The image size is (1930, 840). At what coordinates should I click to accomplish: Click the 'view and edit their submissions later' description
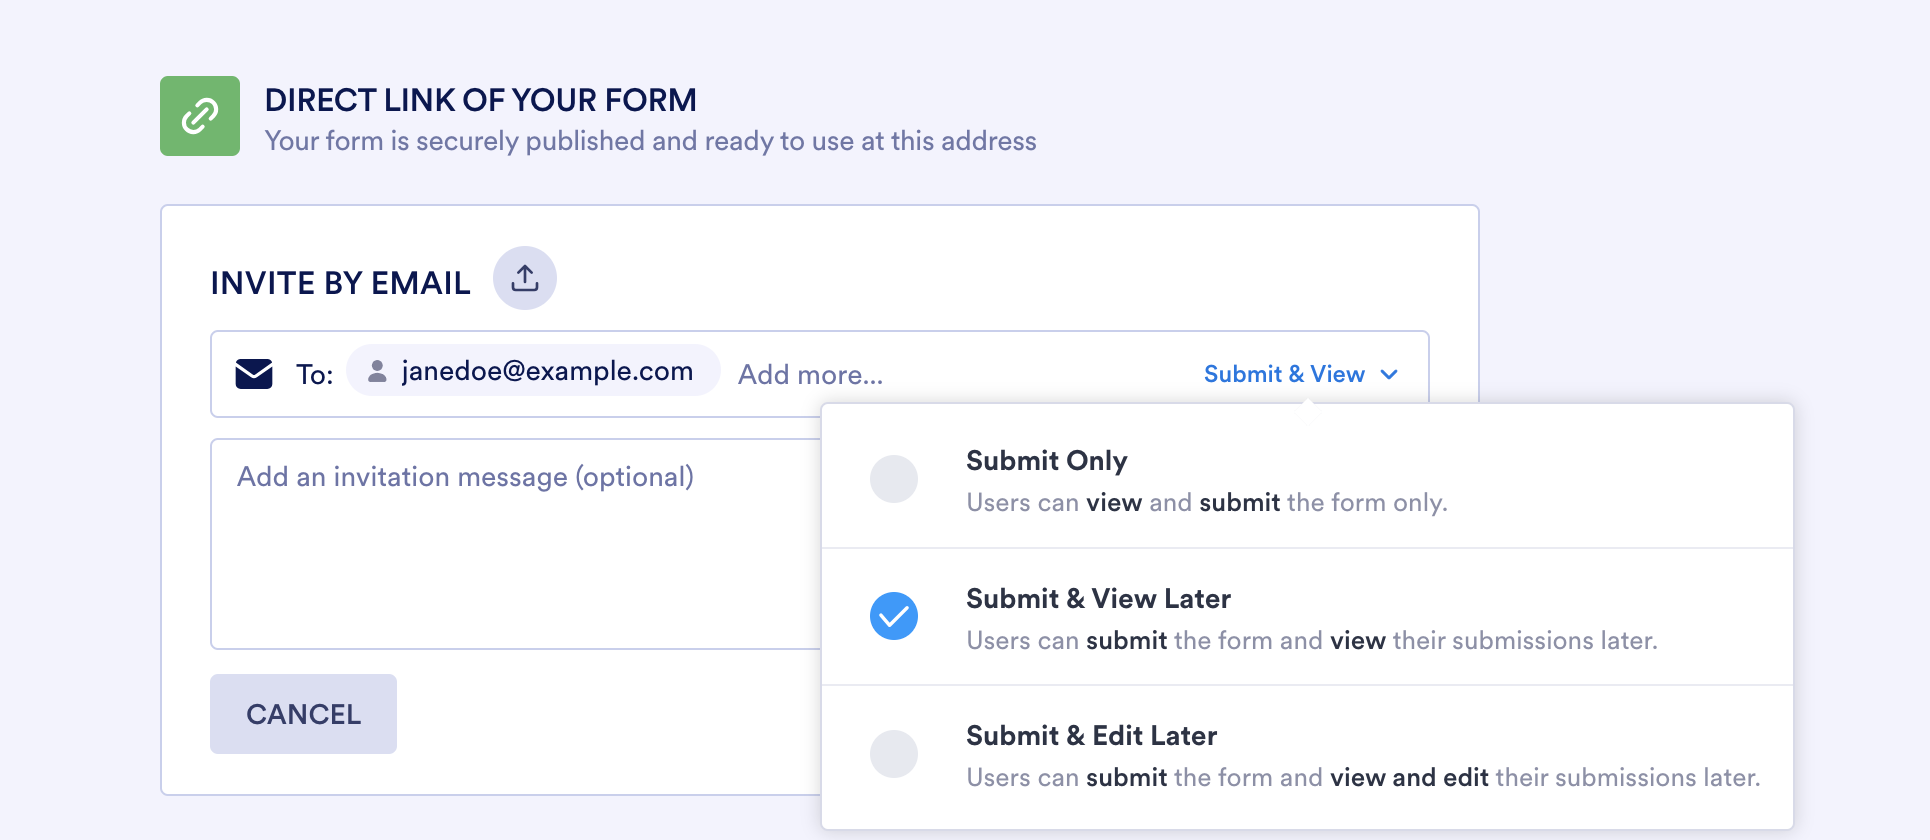[x=1362, y=778]
